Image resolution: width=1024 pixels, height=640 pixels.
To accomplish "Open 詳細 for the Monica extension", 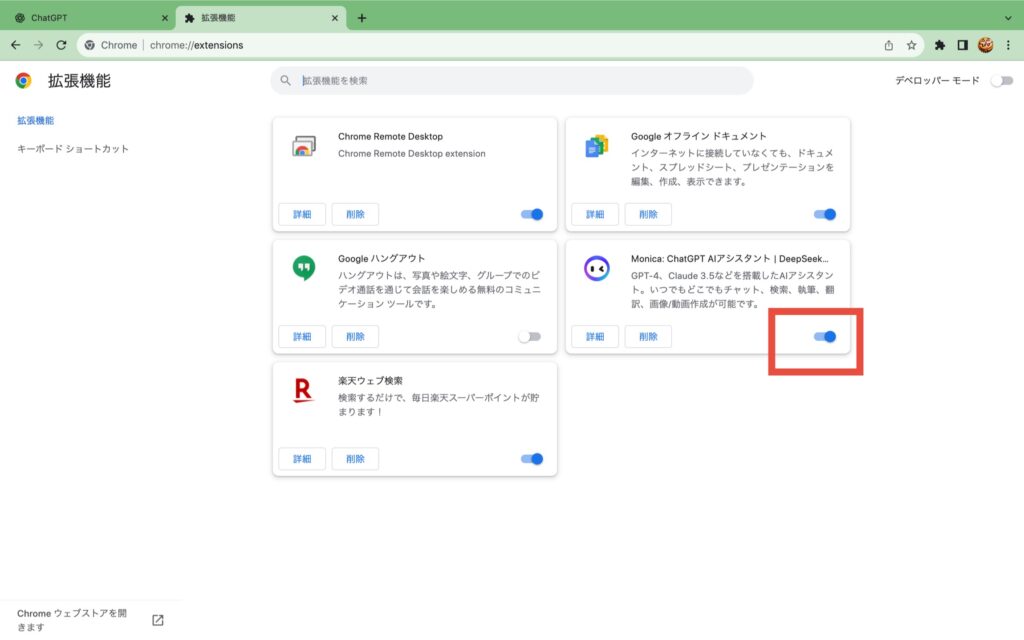I will point(595,337).
